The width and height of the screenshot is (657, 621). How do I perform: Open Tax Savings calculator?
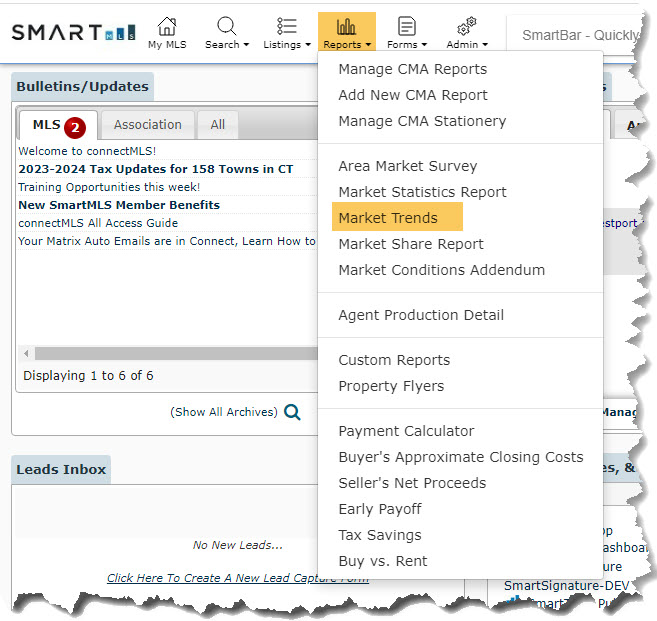tap(380, 535)
